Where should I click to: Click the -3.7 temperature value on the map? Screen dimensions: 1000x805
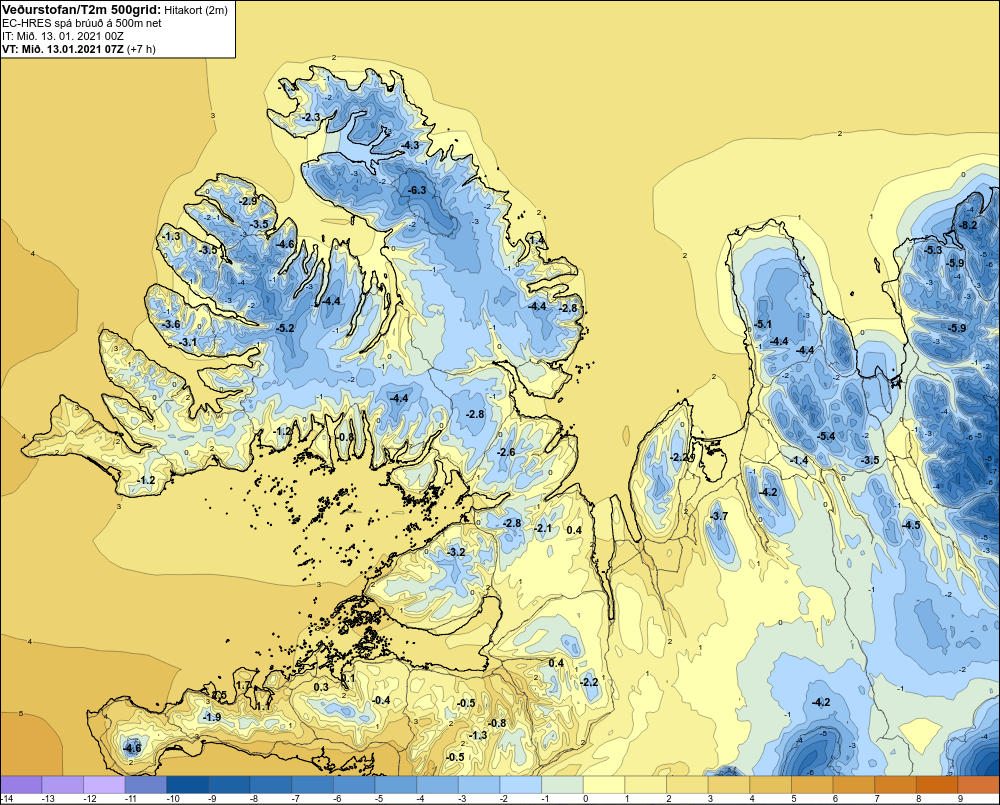719,516
